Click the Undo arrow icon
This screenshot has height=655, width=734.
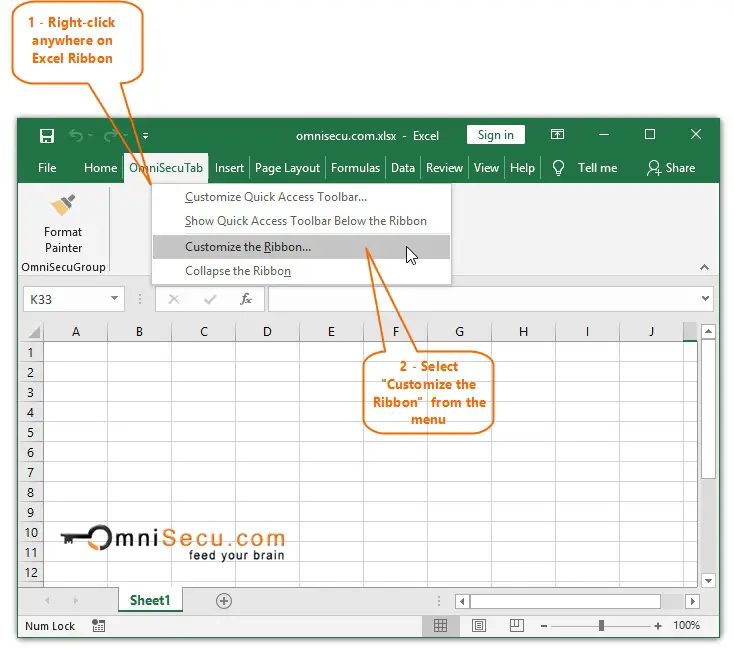point(76,136)
